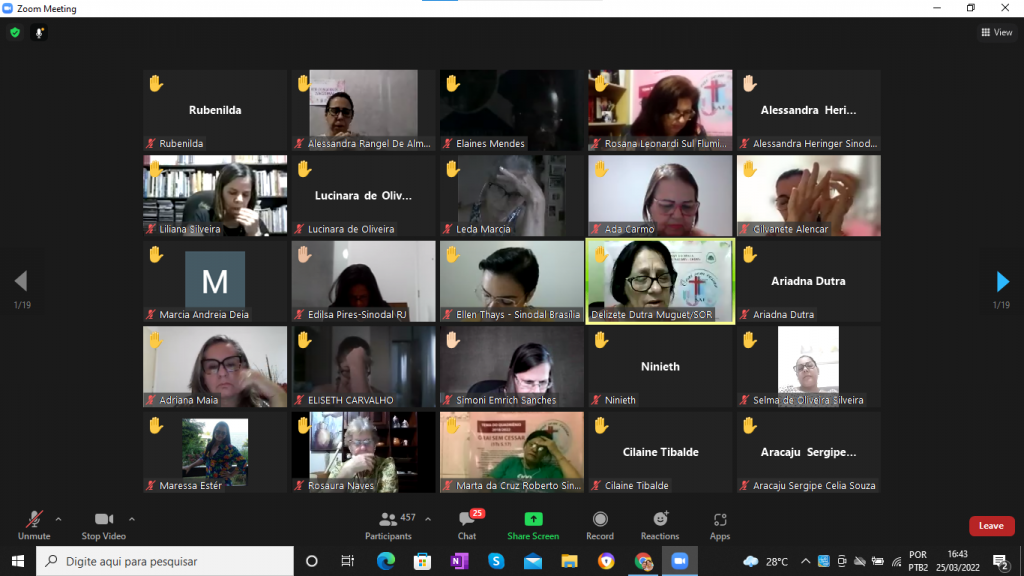
Task: Expand audio options arrow beside Unmute
Action: coord(58,519)
